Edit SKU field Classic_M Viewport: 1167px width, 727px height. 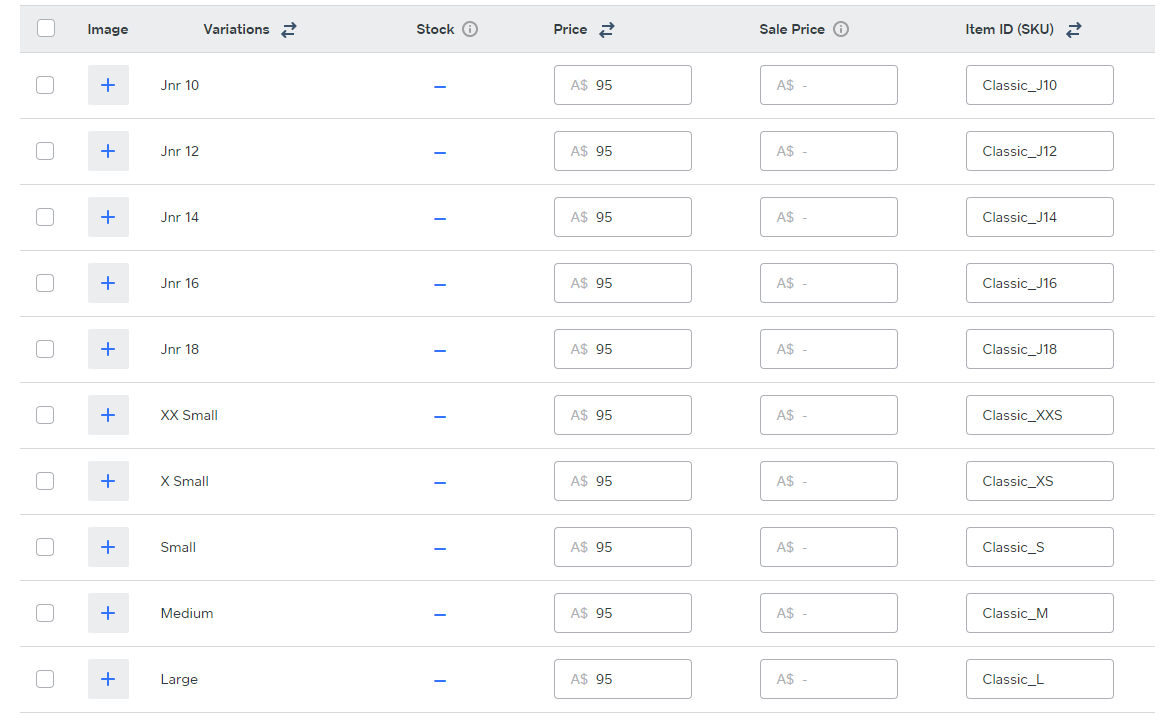pos(1040,613)
